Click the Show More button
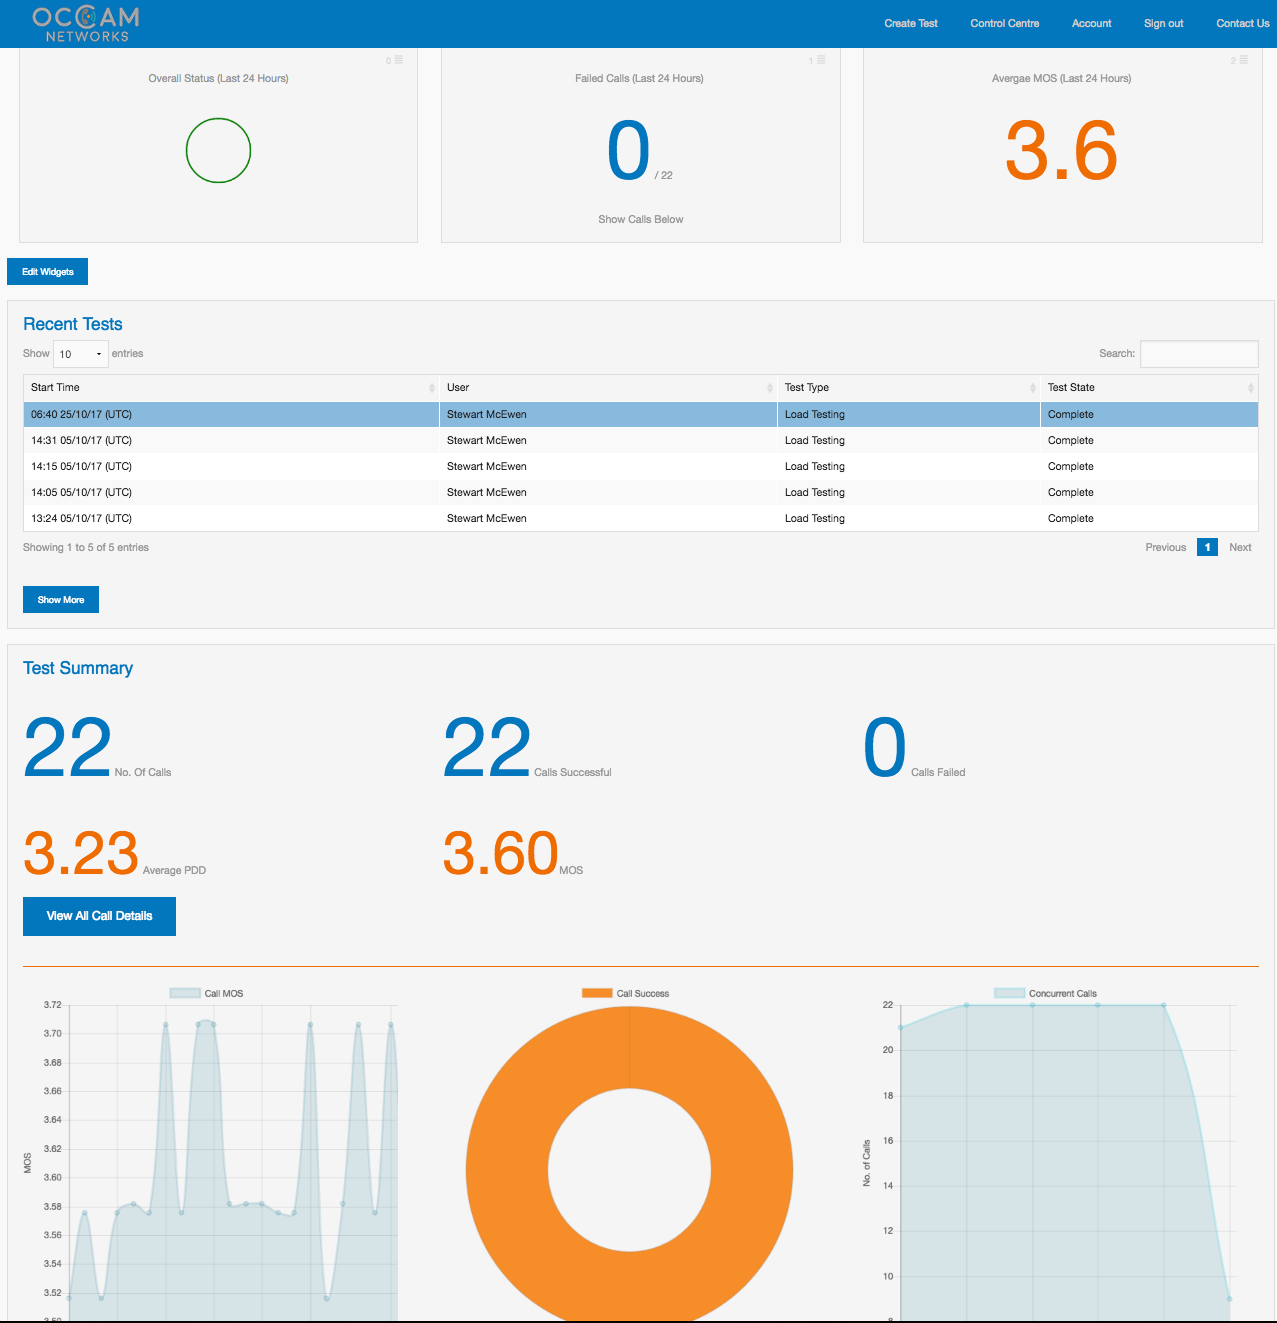 60,599
